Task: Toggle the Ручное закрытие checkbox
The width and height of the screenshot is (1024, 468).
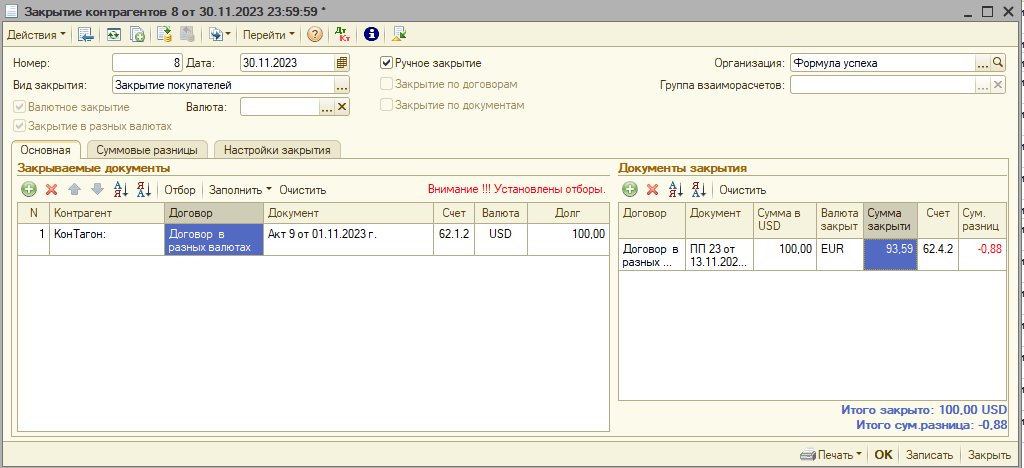Action: [387, 63]
